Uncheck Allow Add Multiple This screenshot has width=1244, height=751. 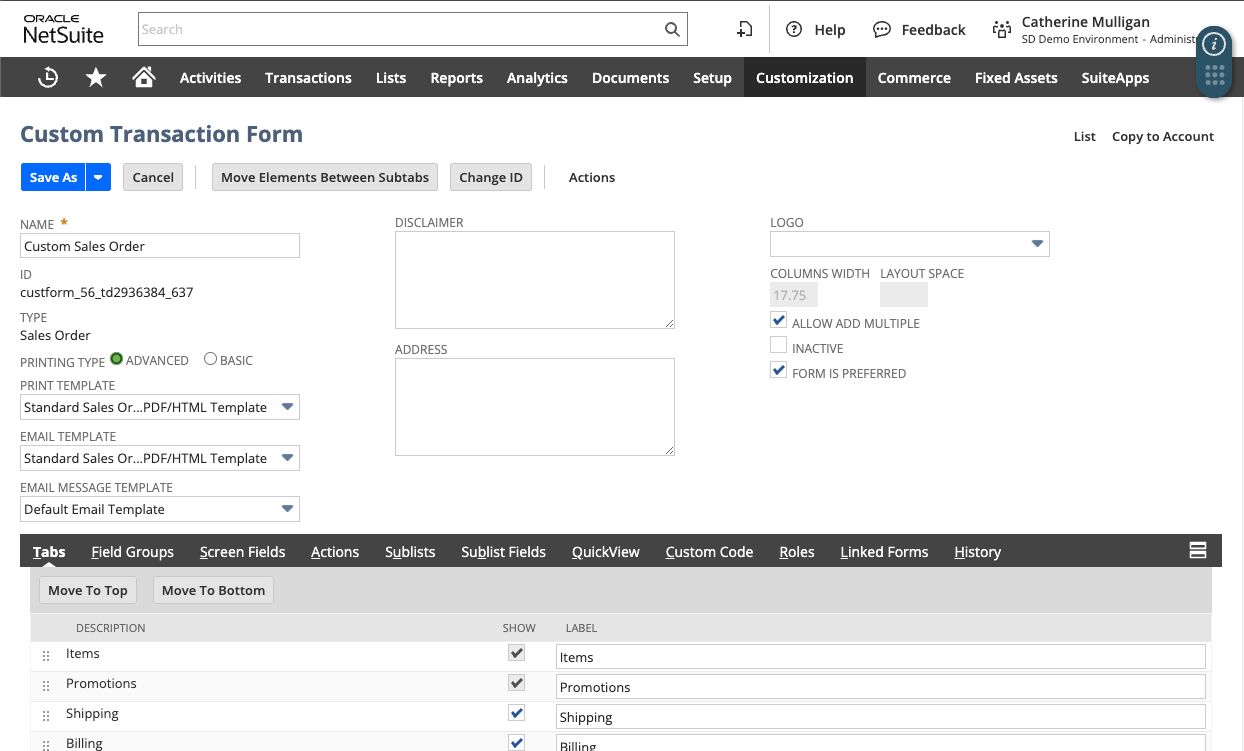[778, 321]
